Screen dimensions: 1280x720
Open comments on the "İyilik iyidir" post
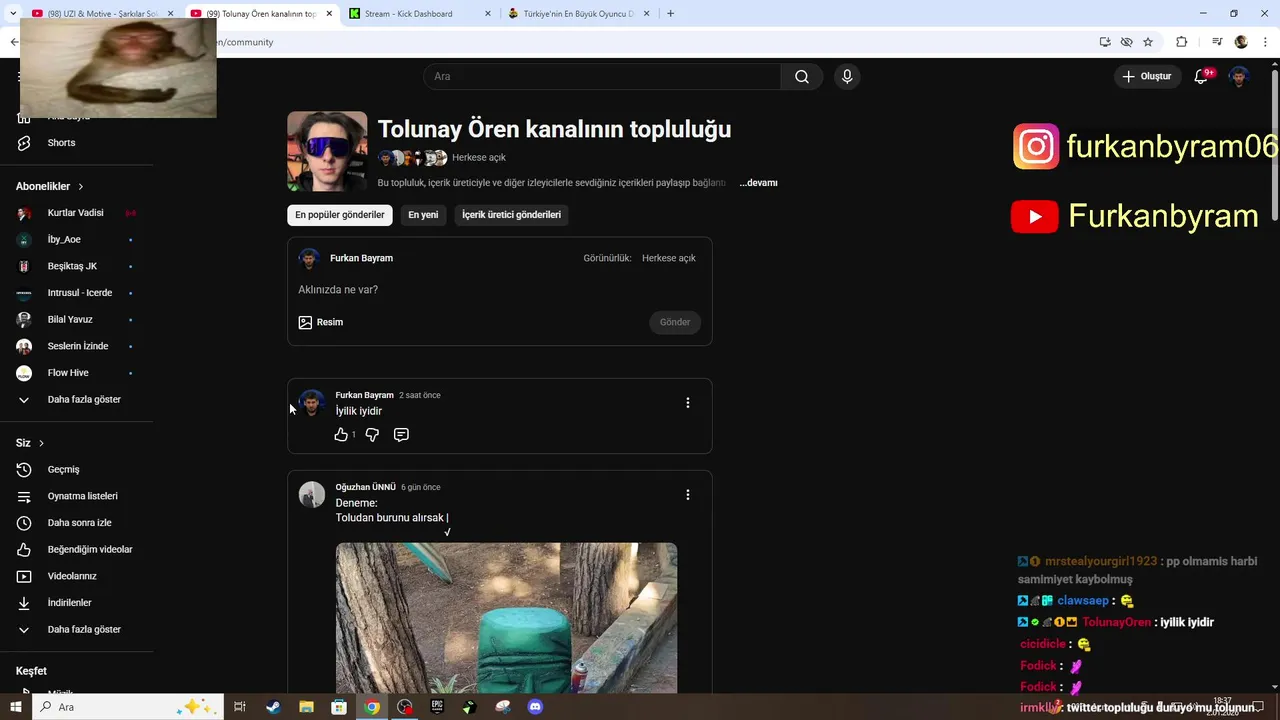401,435
